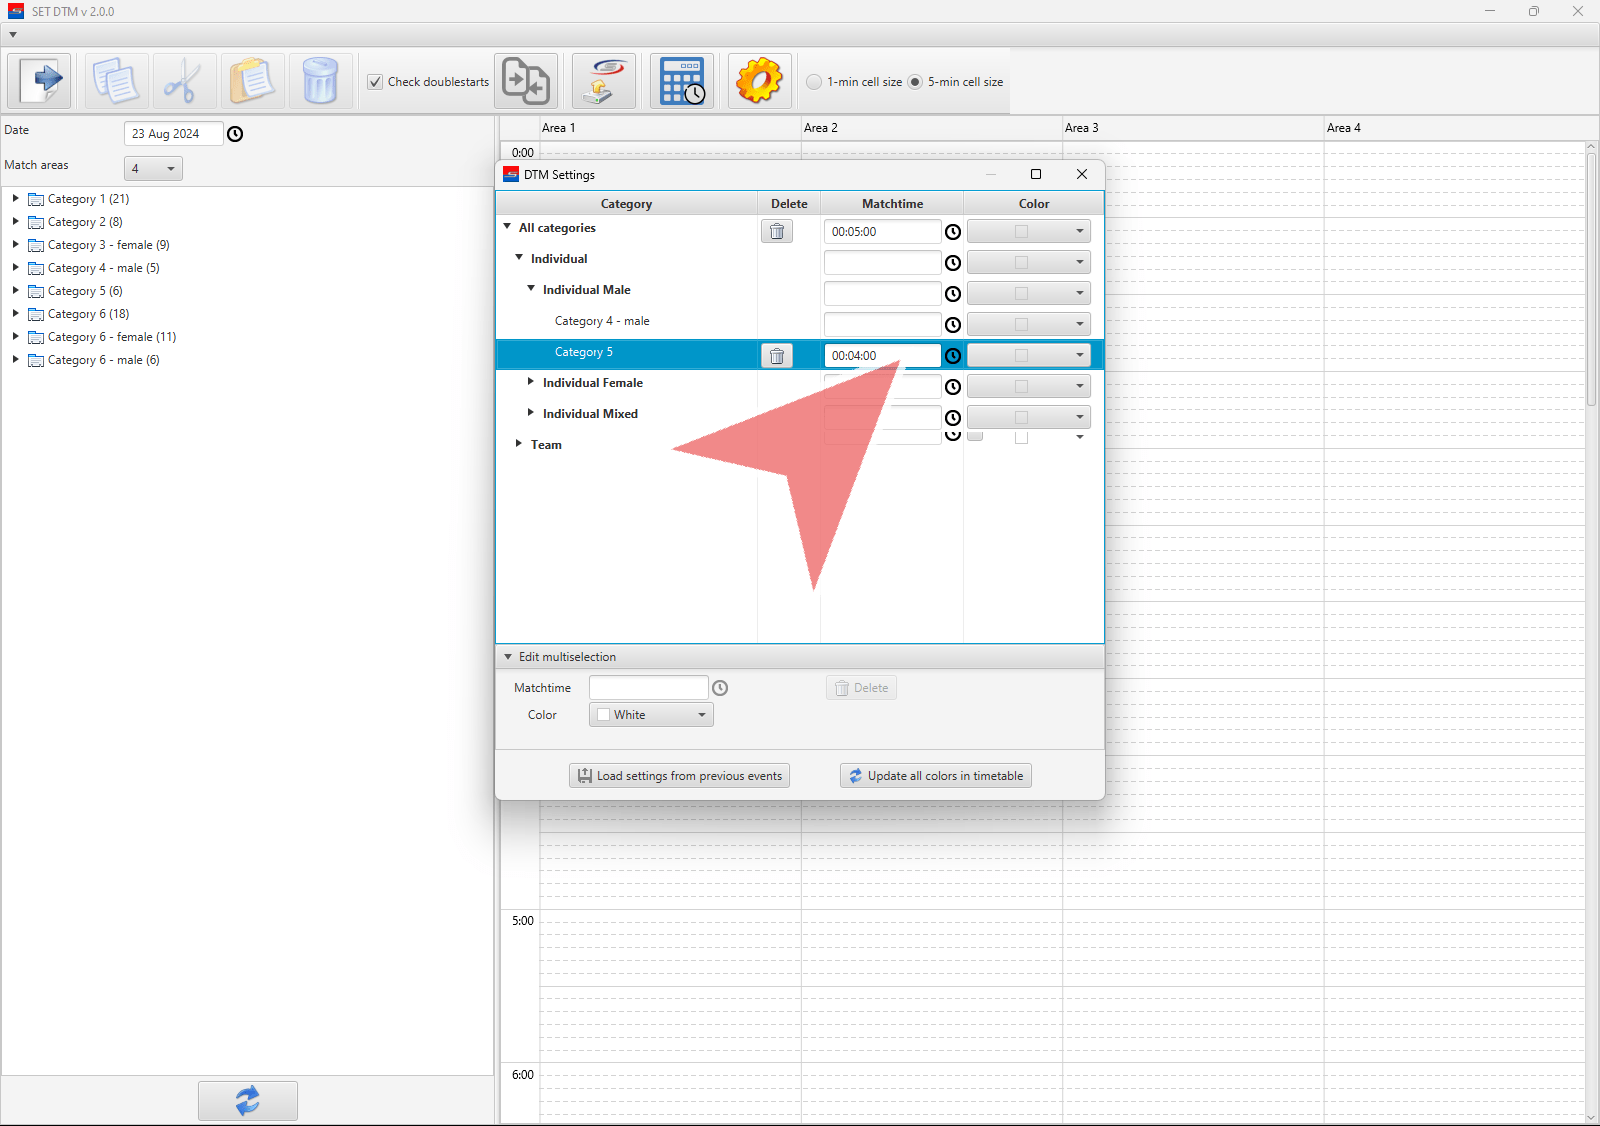Click the import arrow toolbar icon
Image resolution: width=1600 pixels, height=1126 pixels.
[40, 81]
